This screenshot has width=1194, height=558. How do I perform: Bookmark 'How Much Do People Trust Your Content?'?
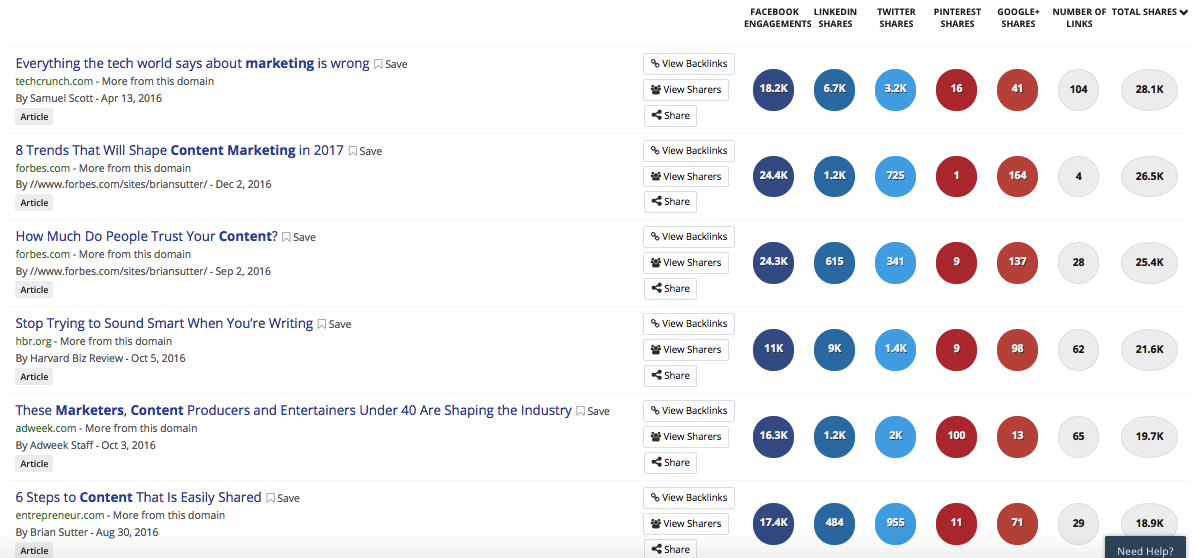tap(298, 238)
